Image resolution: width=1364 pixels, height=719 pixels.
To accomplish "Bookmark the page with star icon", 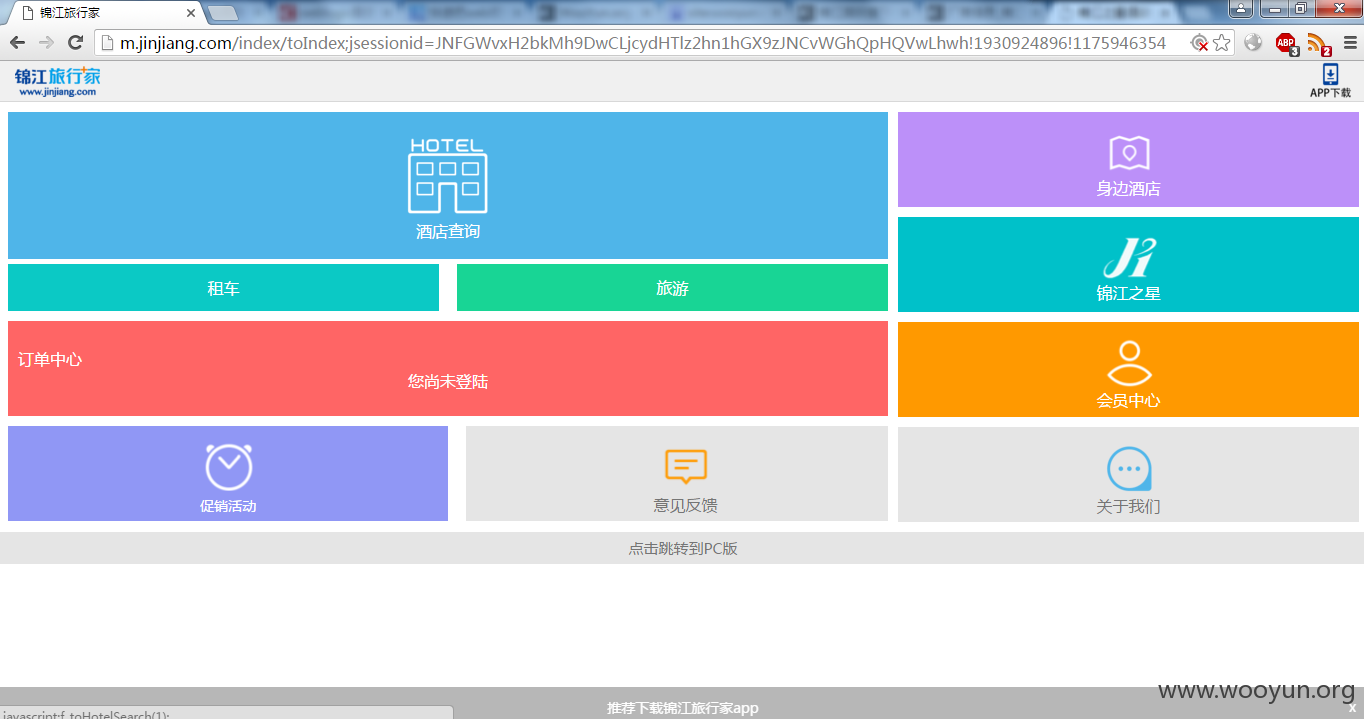I will click(x=1221, y=43).
